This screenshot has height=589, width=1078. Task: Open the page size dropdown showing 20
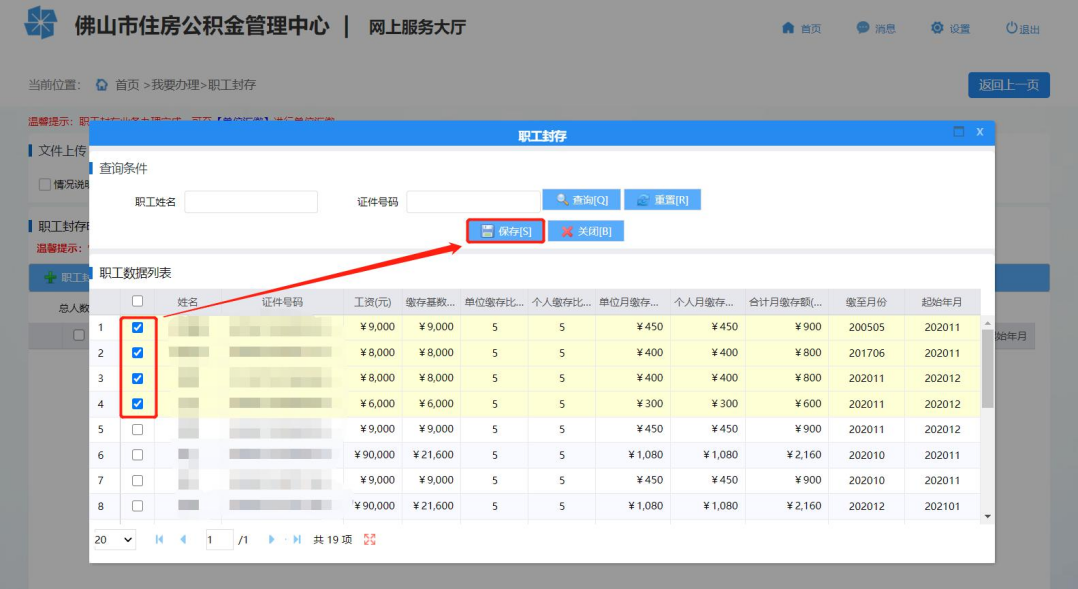tap(114, 540)
